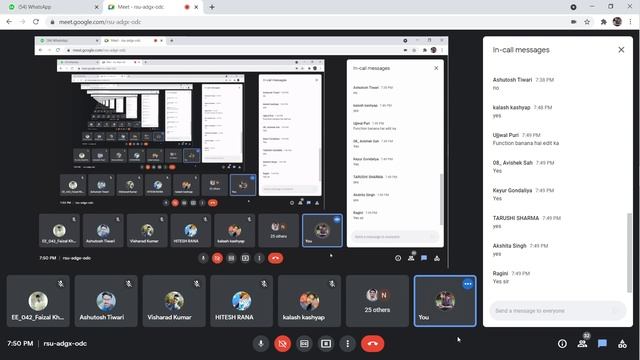Toggle captions in the bottom call bar
This screenshot has height=360, width=640.
tap(304, 344)
